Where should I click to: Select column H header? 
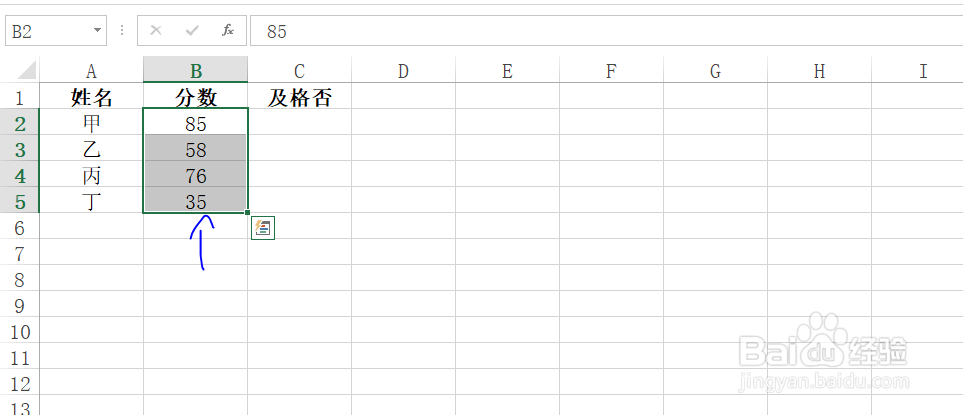(x=819, y=70)
